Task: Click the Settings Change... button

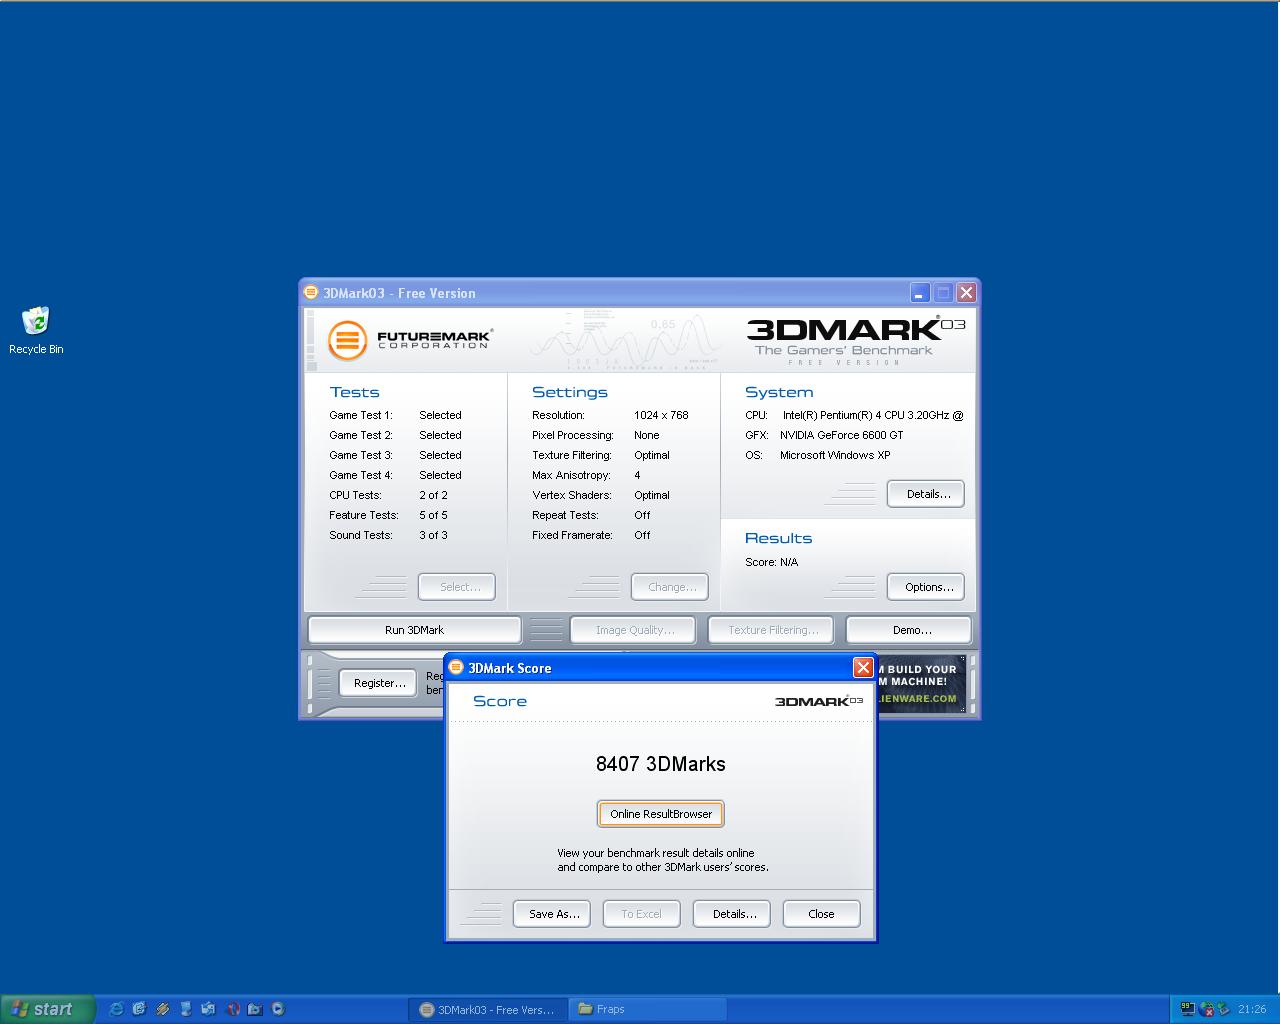Action: pyautogui.click(x=670, y=587)
